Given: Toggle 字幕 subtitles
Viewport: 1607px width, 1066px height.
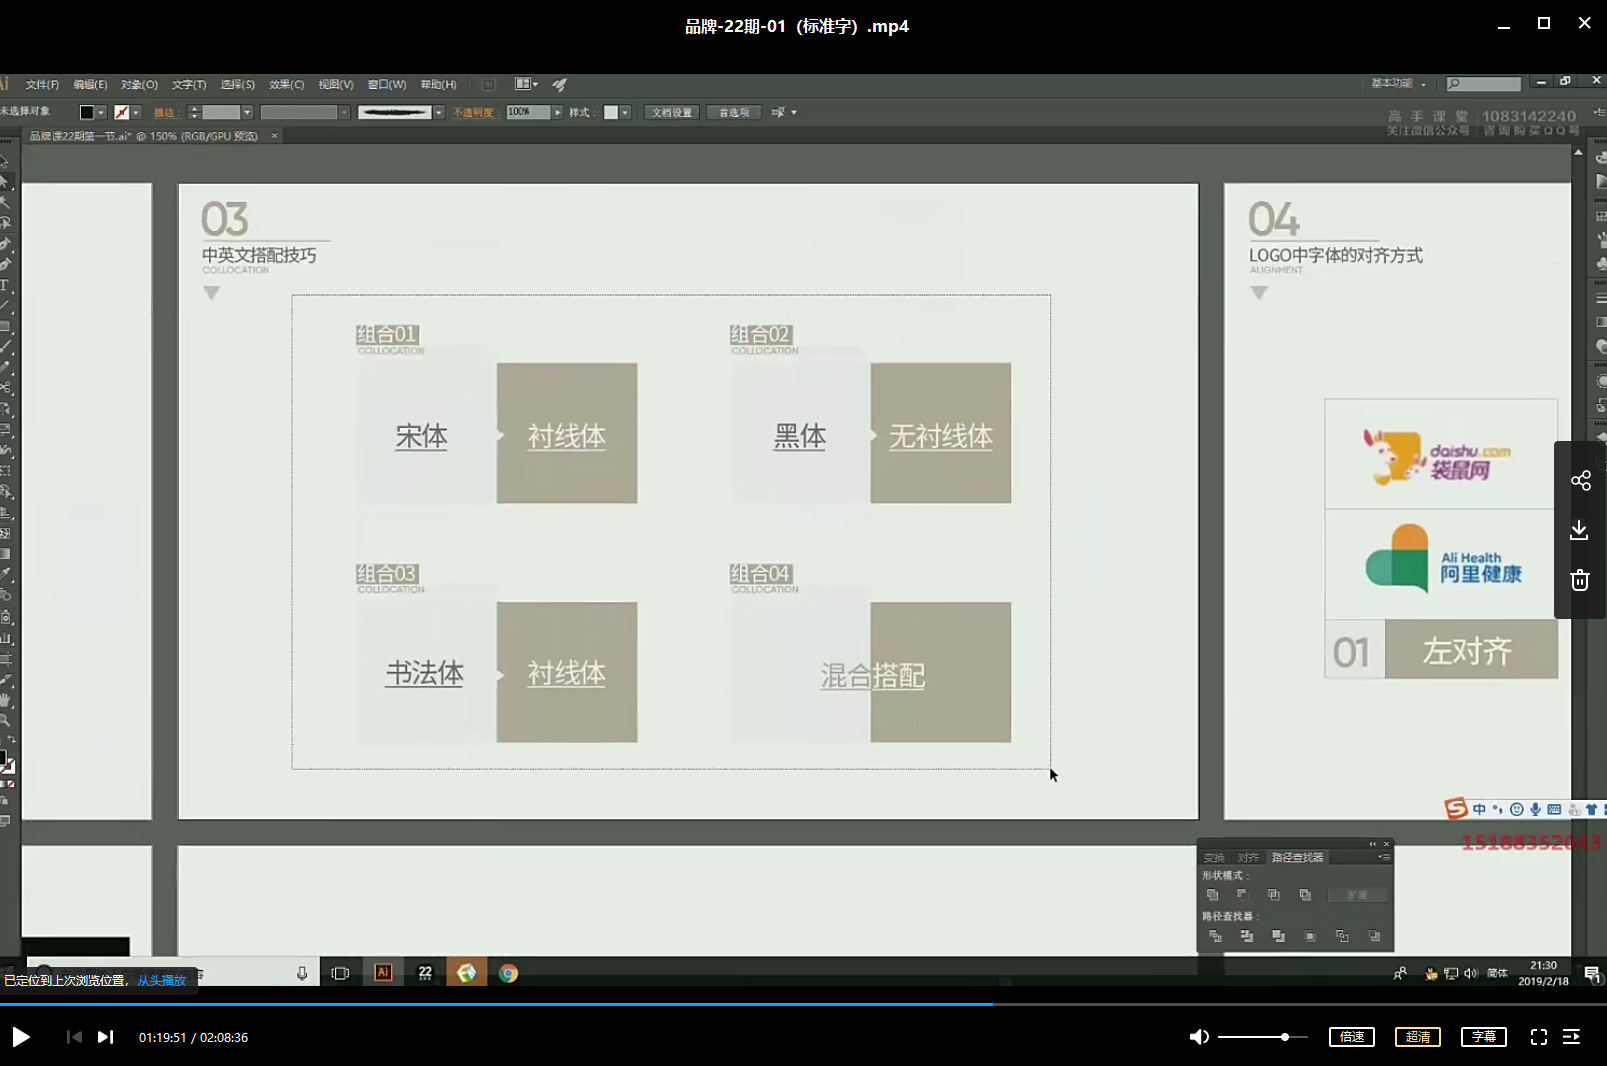Looking at the screenshot, I should [x=1483, y=1037].
